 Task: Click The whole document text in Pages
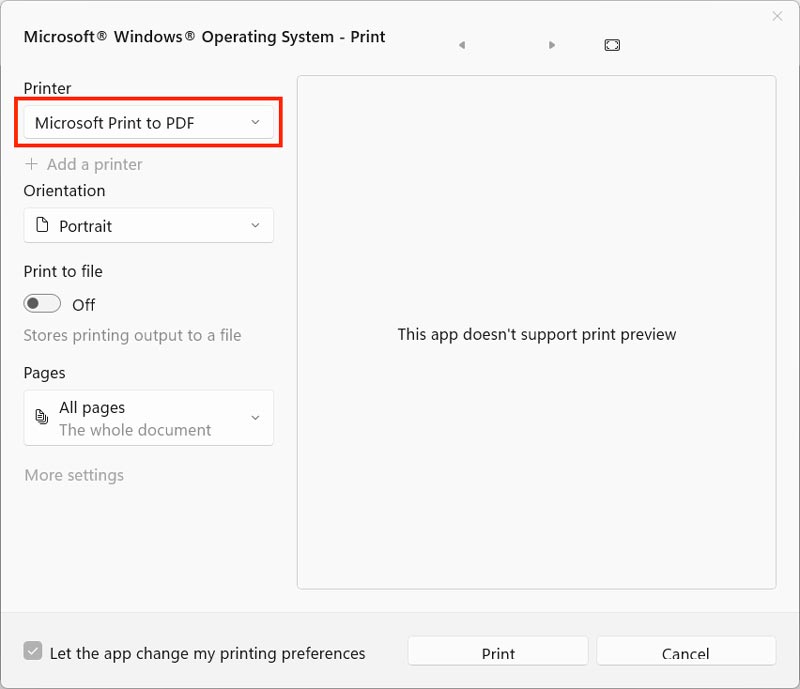coord(135,430)
